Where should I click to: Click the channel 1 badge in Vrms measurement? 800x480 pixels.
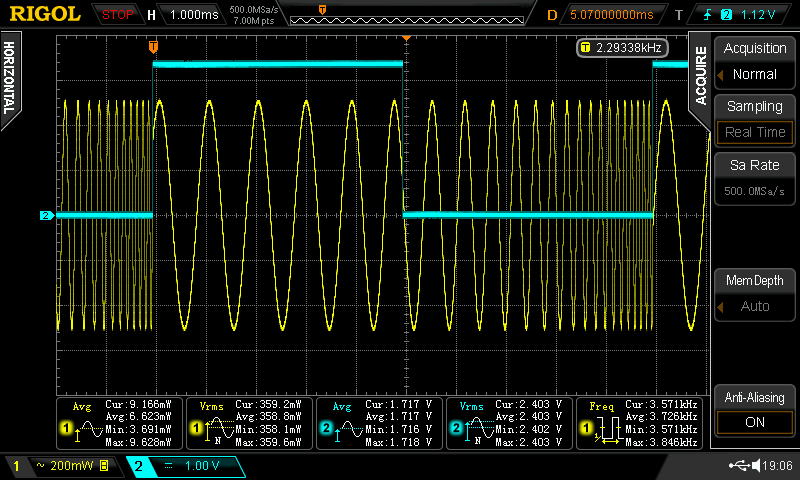click(196, 428)
